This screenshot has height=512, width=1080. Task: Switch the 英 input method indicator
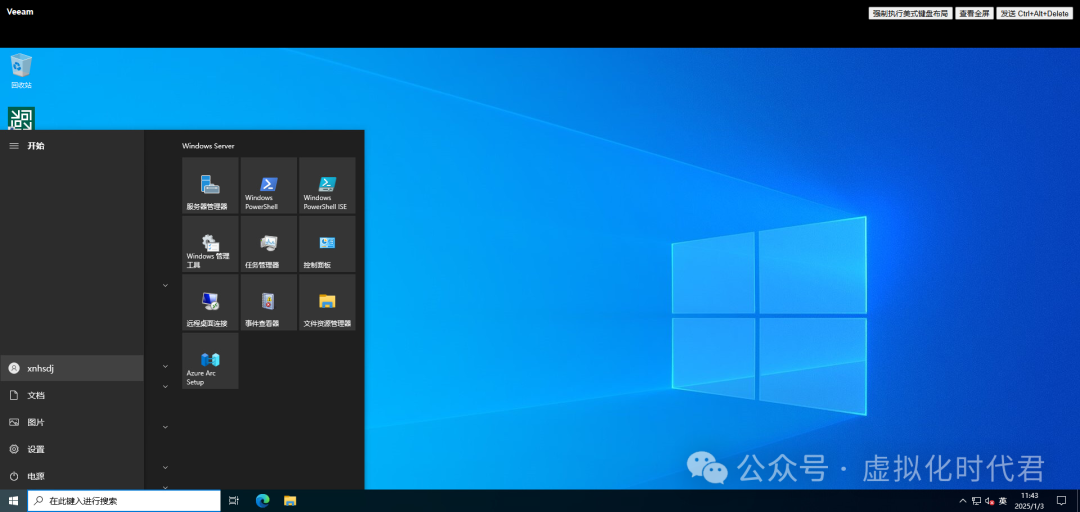pos(1003,501)
